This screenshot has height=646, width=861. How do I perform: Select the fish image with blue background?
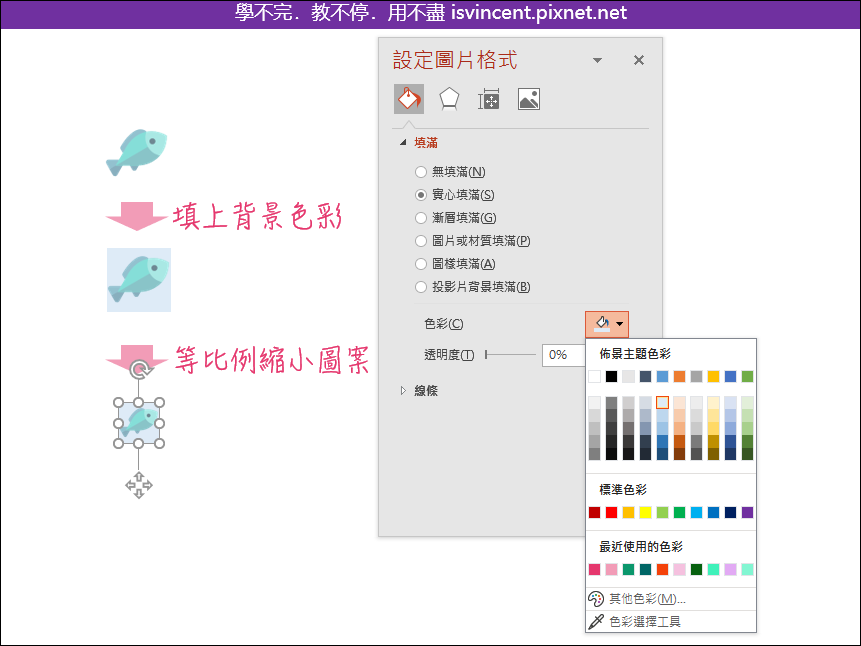[x=139, y=280]
